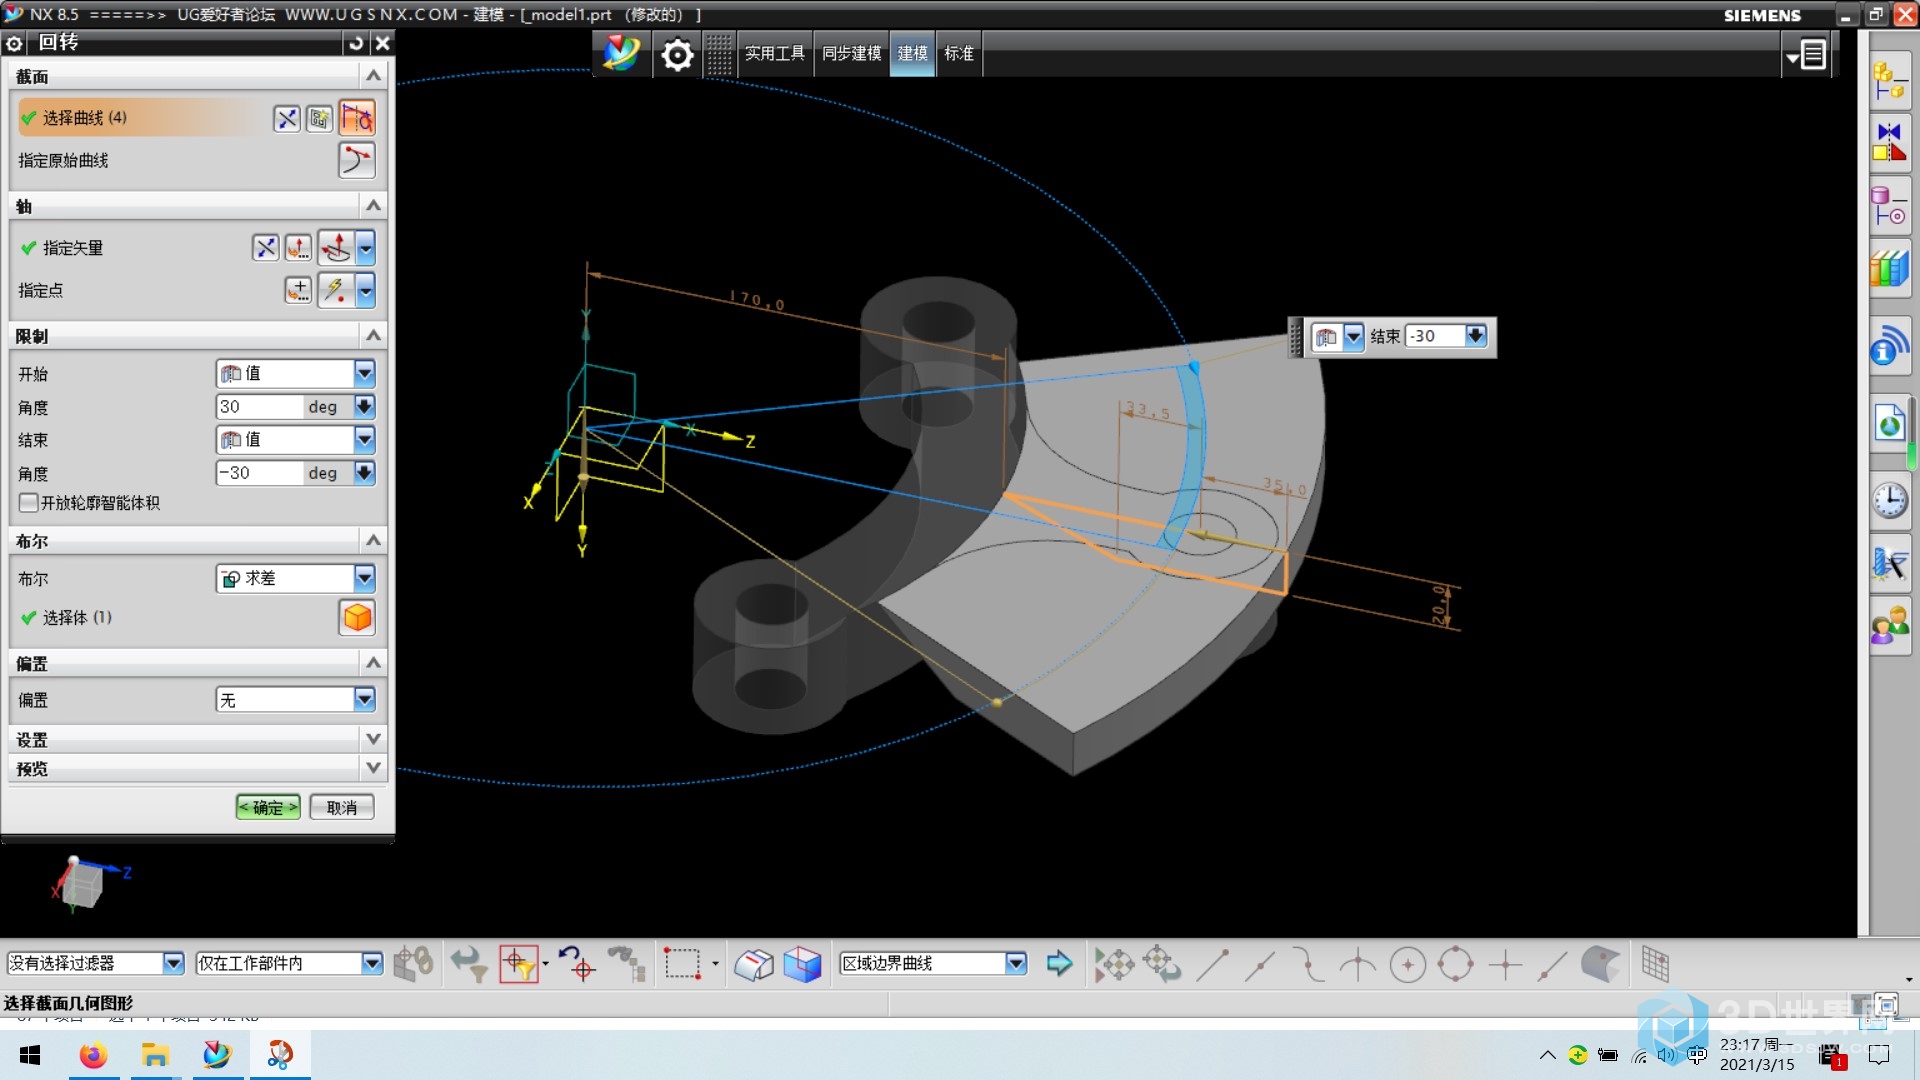This screenshot has height=1080, width=1920.
Task: Open vector dialog icon beside 指定矢量
Action: click(298, 248)
